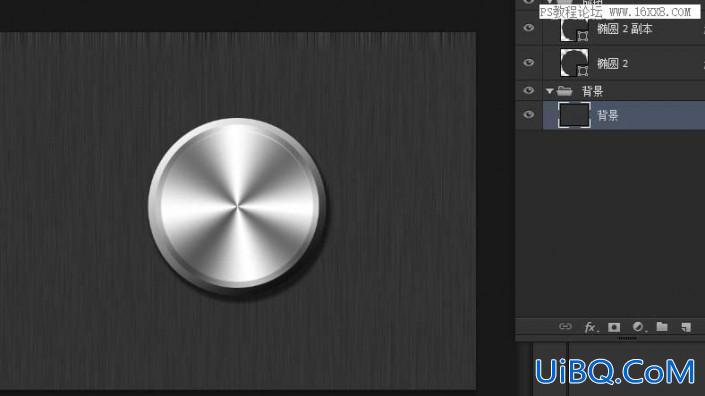Select the 背景 group name
This screenshot has height=396, width=705.
592,91
